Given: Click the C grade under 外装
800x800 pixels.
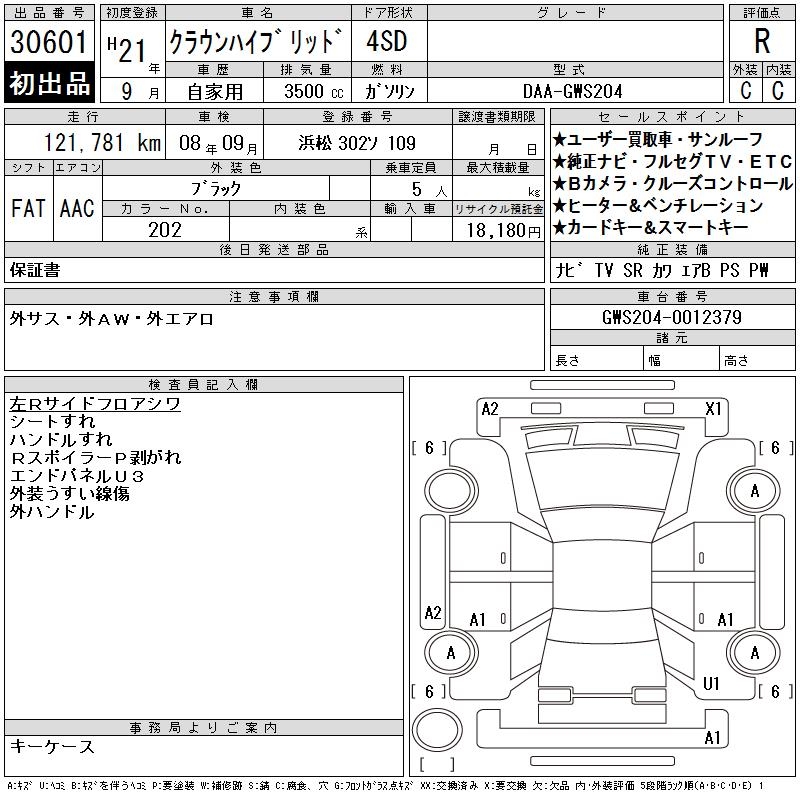Looking at the screenshot, I should click(x=745, y=91).
